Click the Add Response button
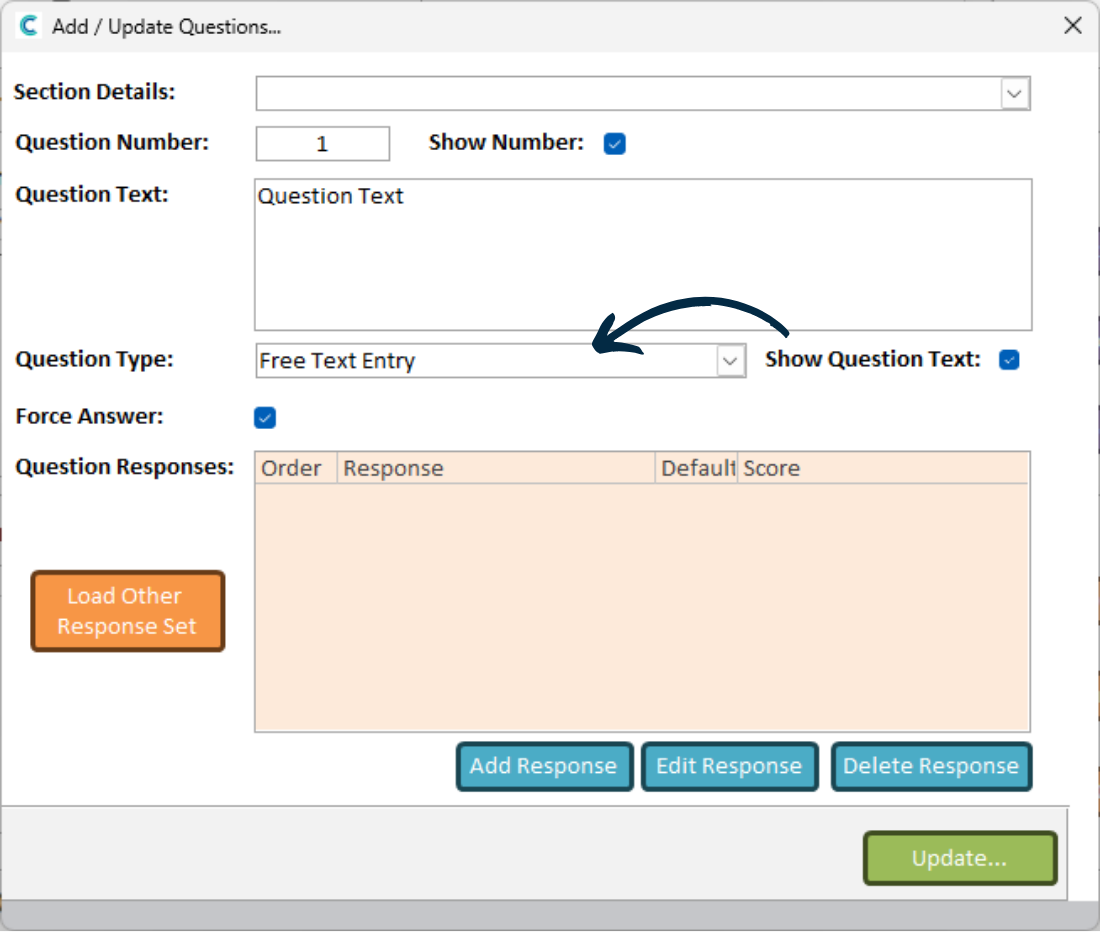The width and height of the screenshot is (1100, 934). (x=544, y=767)
